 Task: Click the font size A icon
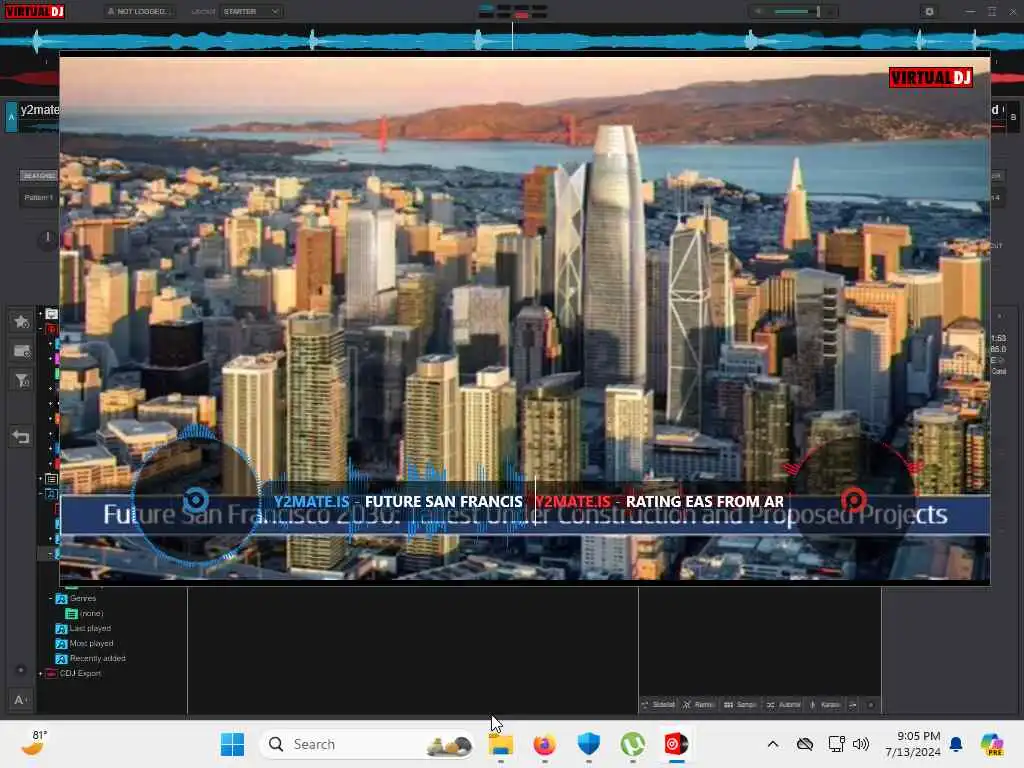pyautogui.click(x=20, y=700)
